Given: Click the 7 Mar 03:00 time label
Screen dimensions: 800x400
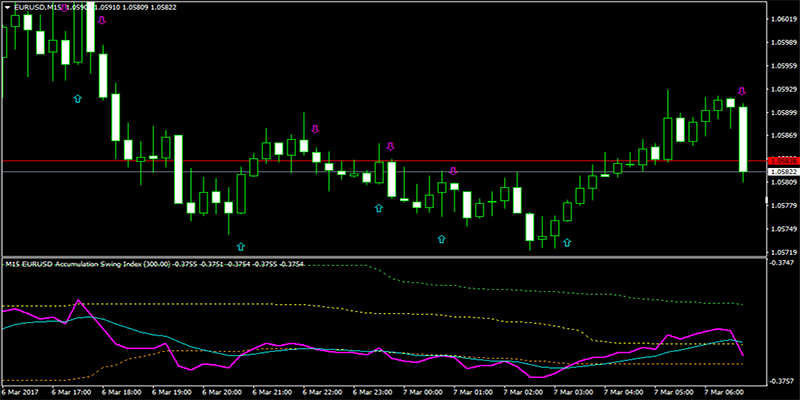Looking at the screenshot, I should pyautogui.click(x=573, y=393).
